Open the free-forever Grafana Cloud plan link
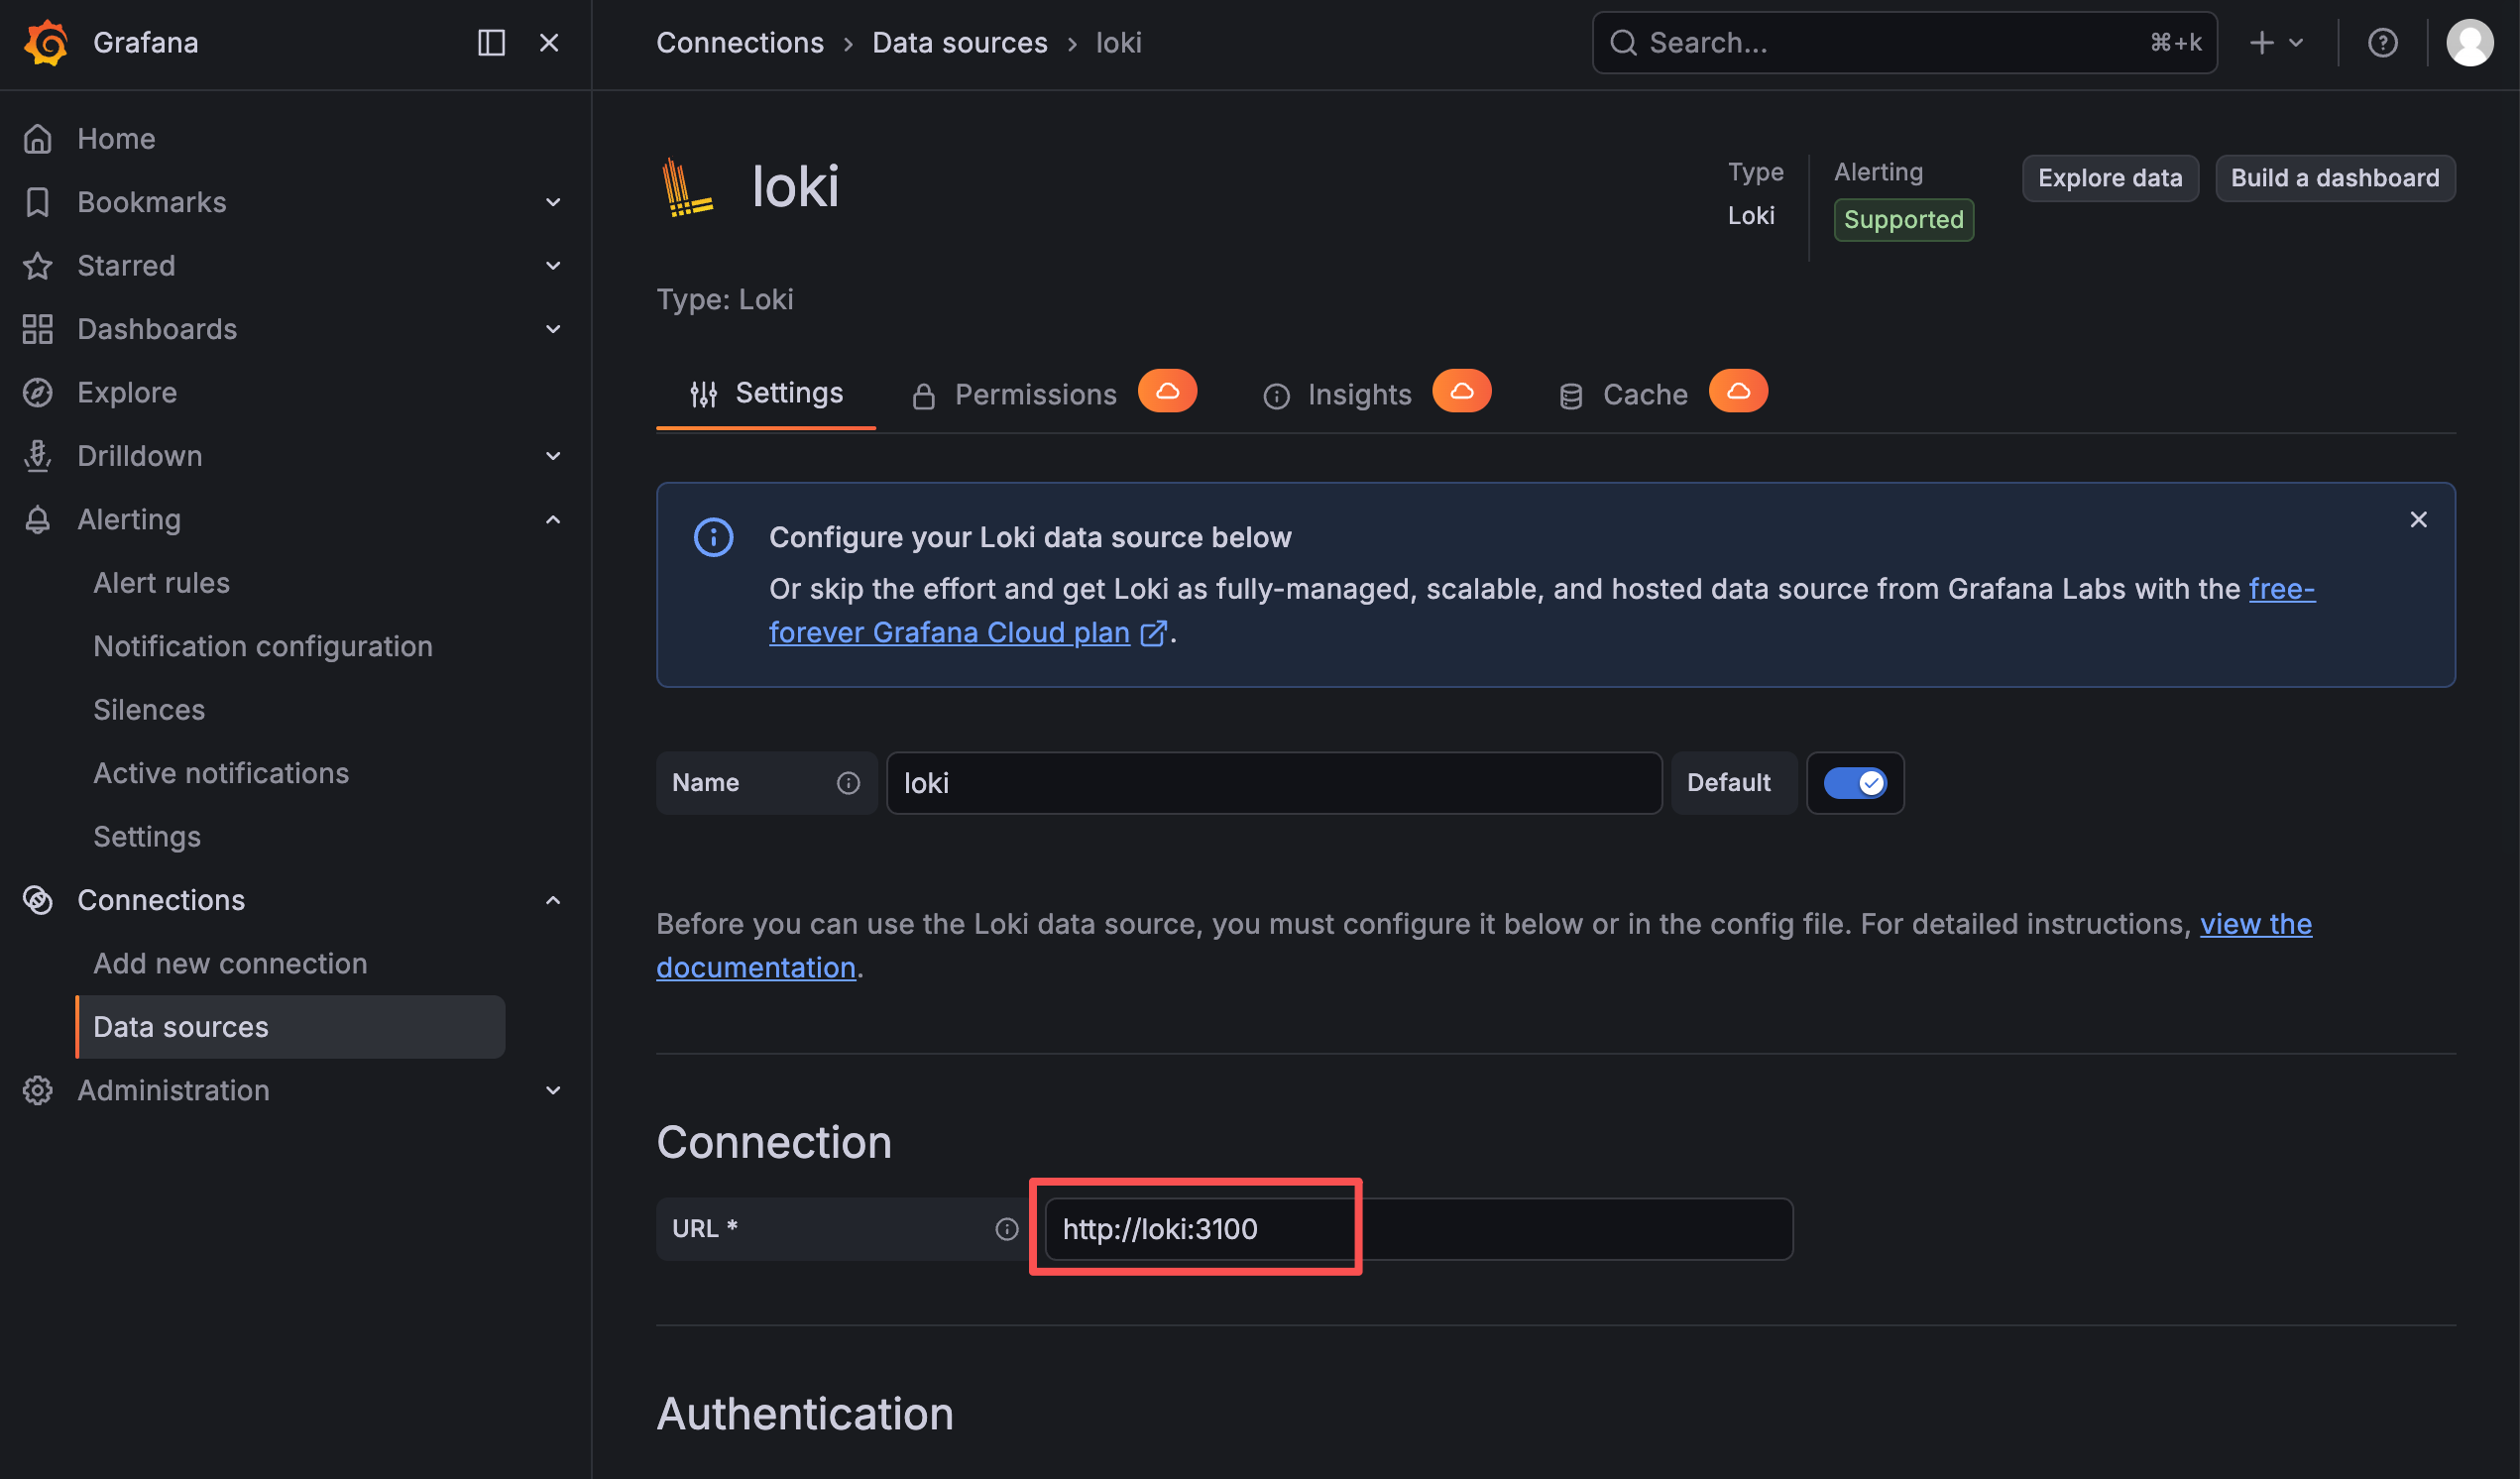This screenshot has height=1479, width=2520. (x=949, y=633)
